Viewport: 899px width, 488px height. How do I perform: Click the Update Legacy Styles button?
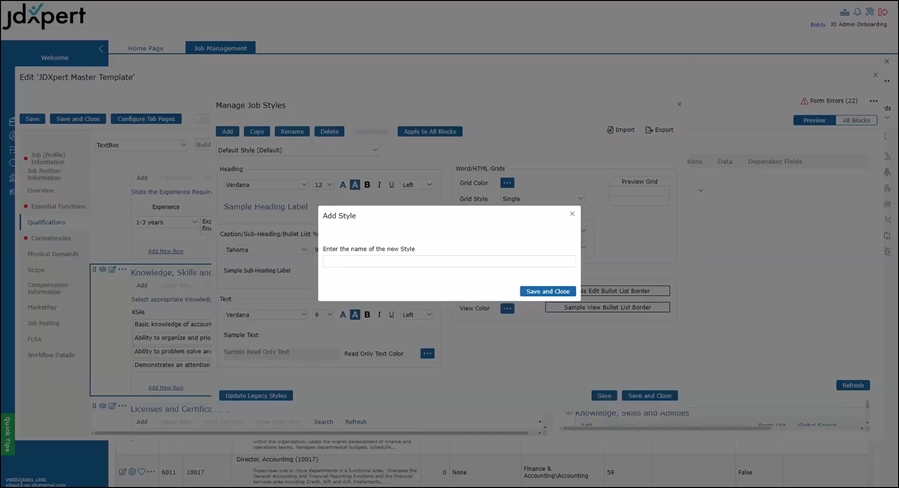[256, 395]
